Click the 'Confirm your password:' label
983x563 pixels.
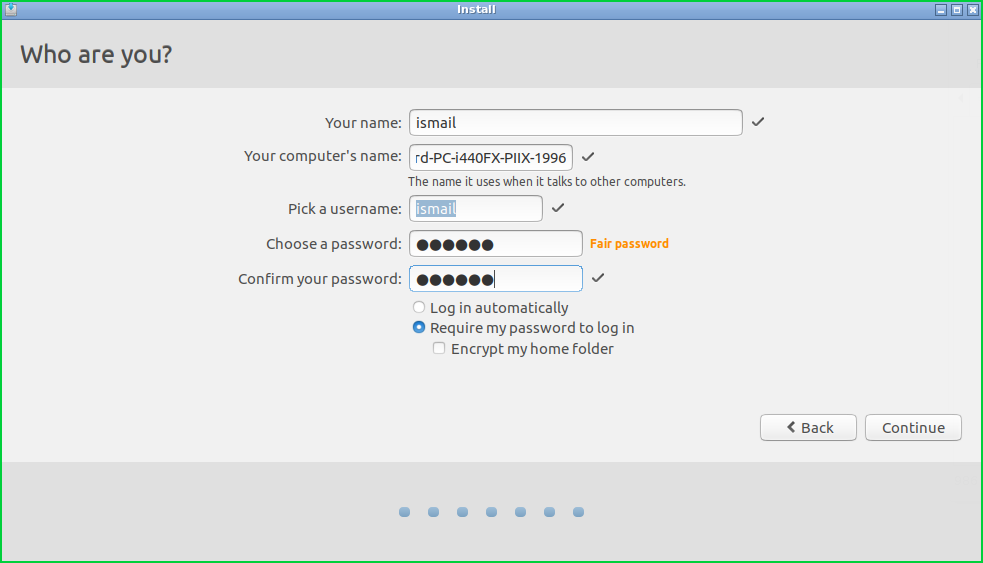pyautogui.click(x=320, y=279)
